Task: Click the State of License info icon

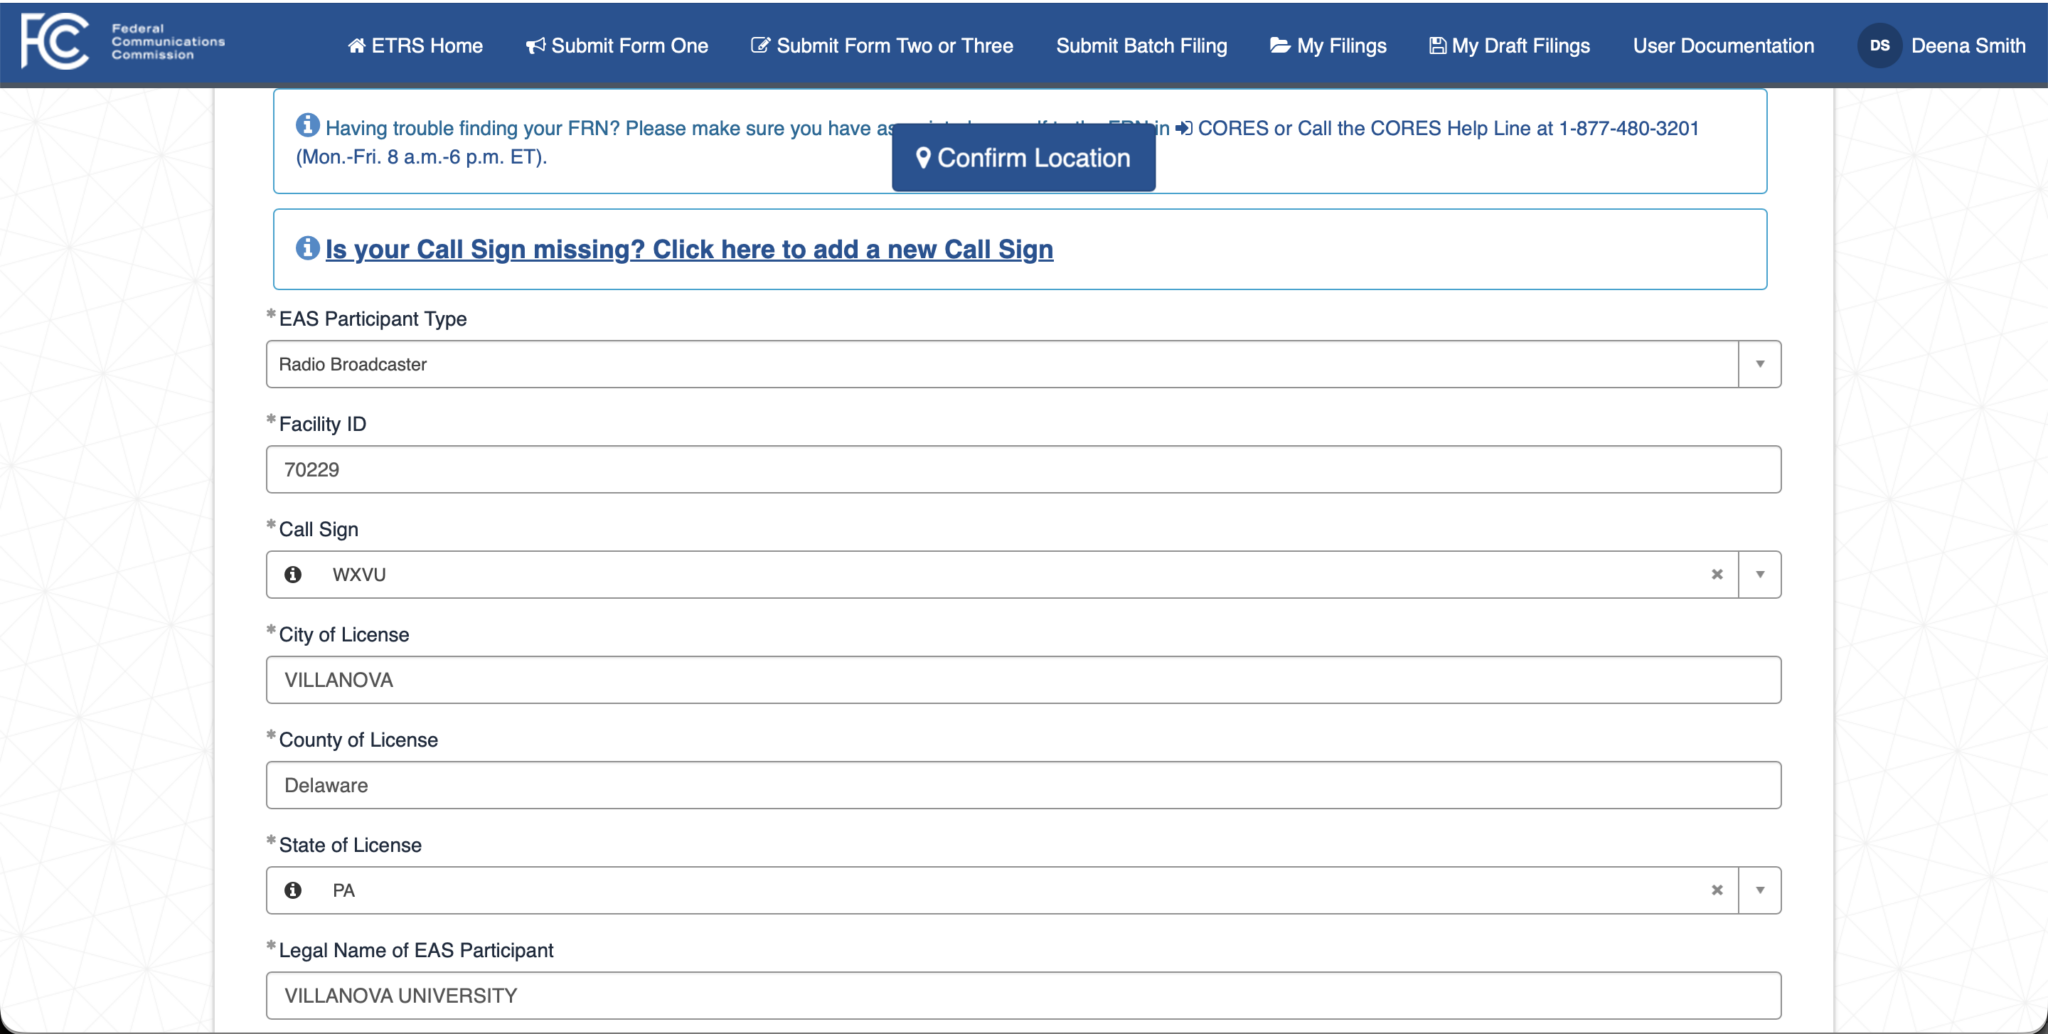Action: (293, 890)
